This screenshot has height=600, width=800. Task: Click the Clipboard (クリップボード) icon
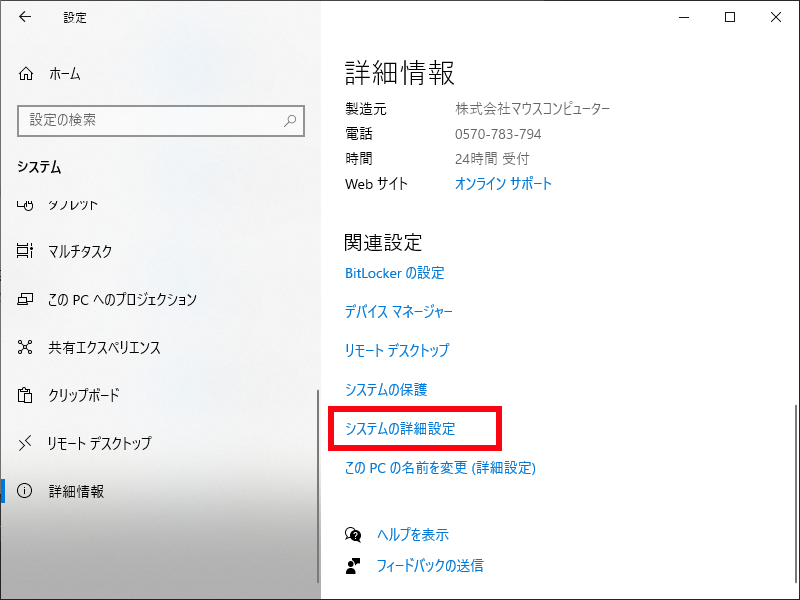click(27, 395)
